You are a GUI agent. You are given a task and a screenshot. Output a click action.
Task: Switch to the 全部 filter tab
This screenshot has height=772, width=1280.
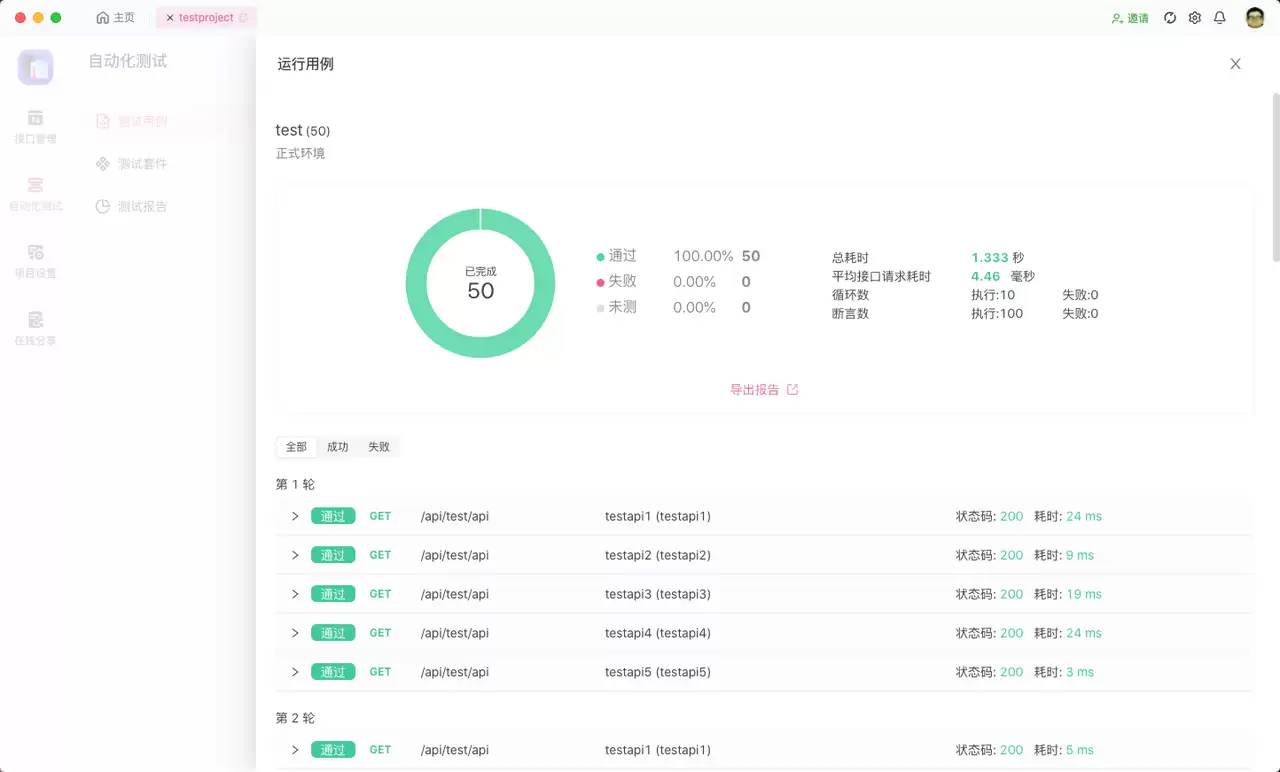296,447
